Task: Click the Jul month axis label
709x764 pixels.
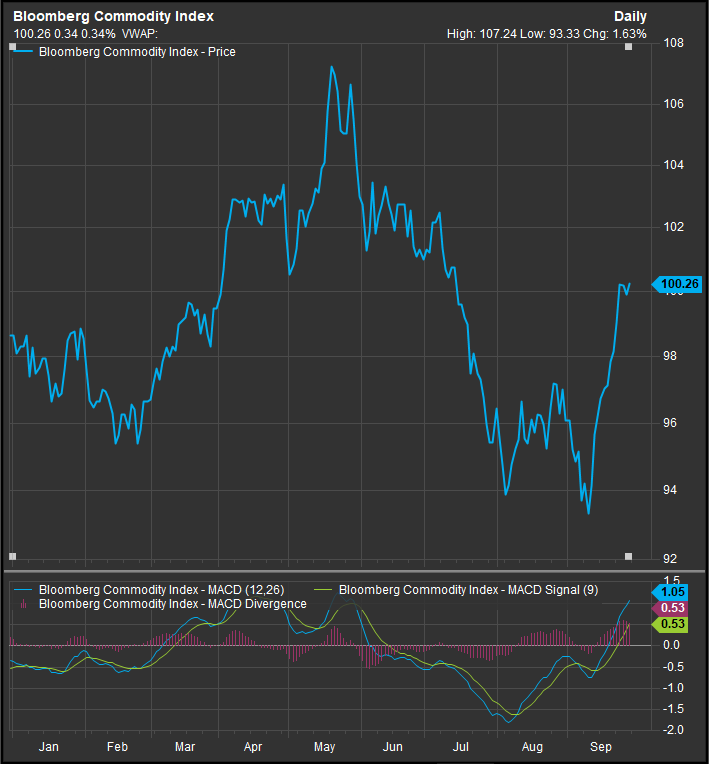Action: pos(460,746)
